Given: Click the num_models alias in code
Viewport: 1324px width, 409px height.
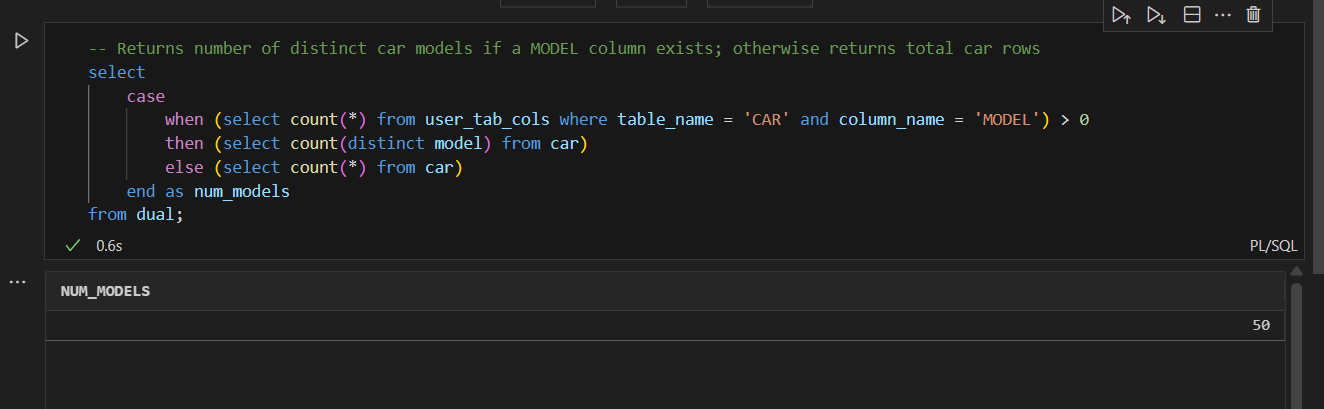Looking at the screenshot, I should [x=241, y=191].
